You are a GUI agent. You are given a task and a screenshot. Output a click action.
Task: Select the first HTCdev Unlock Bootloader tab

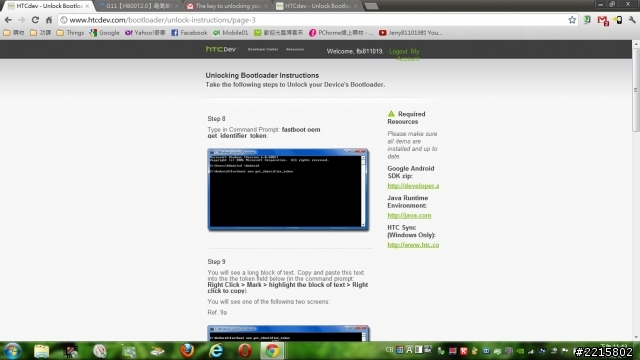(x=48, y=6)
